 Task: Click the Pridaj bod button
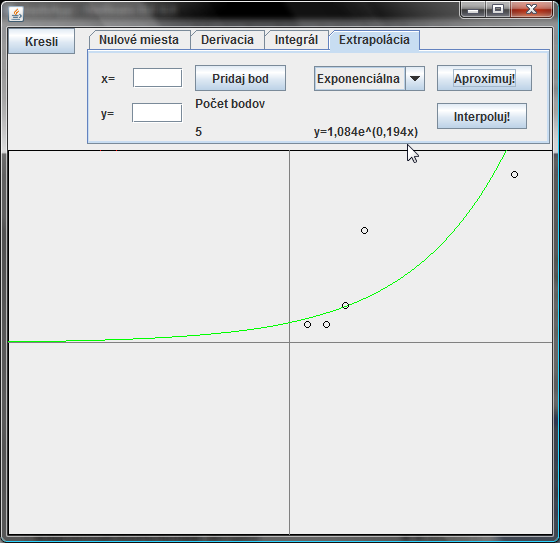click(240, 78)
